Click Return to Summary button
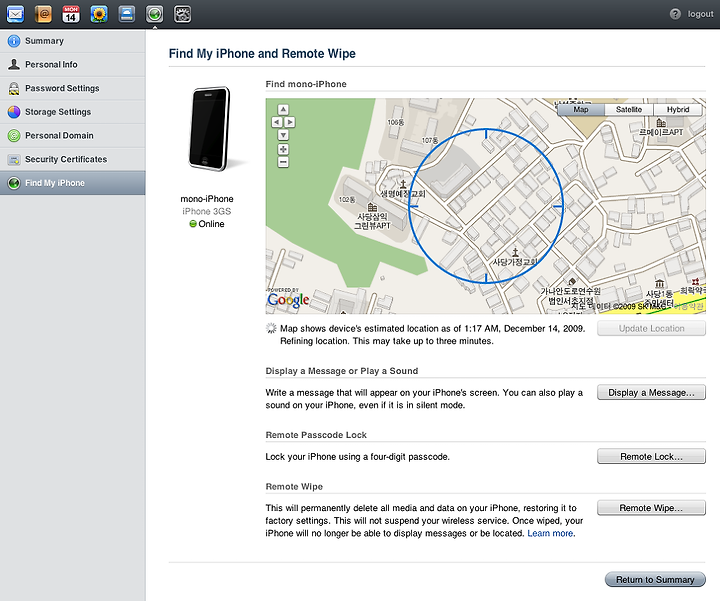This screenshot has height=601, width=720. tap(655, 579)
